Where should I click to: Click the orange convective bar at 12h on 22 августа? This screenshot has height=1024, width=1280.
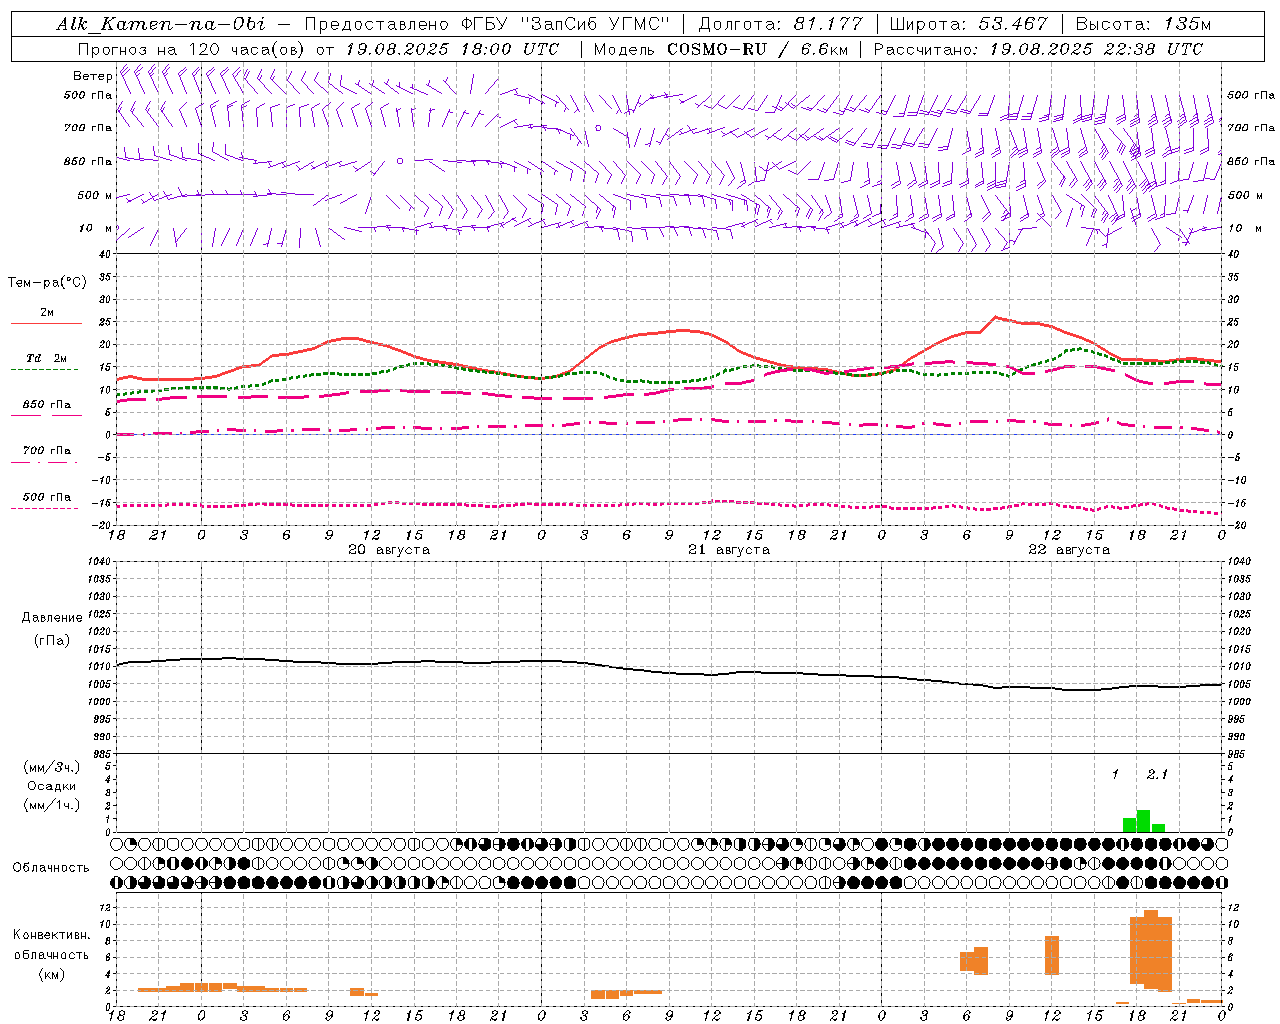click(1052, 955)
